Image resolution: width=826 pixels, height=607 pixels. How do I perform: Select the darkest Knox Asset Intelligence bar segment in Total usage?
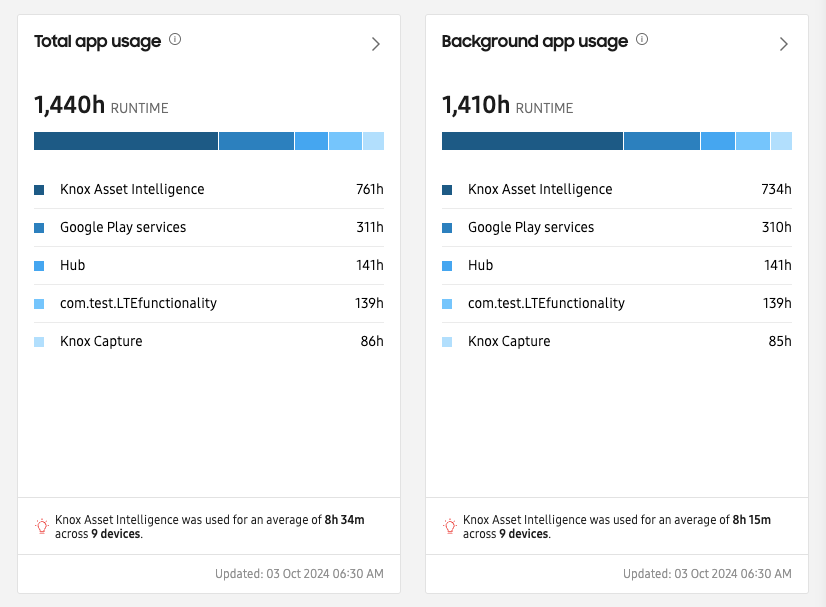click(125, 141)
